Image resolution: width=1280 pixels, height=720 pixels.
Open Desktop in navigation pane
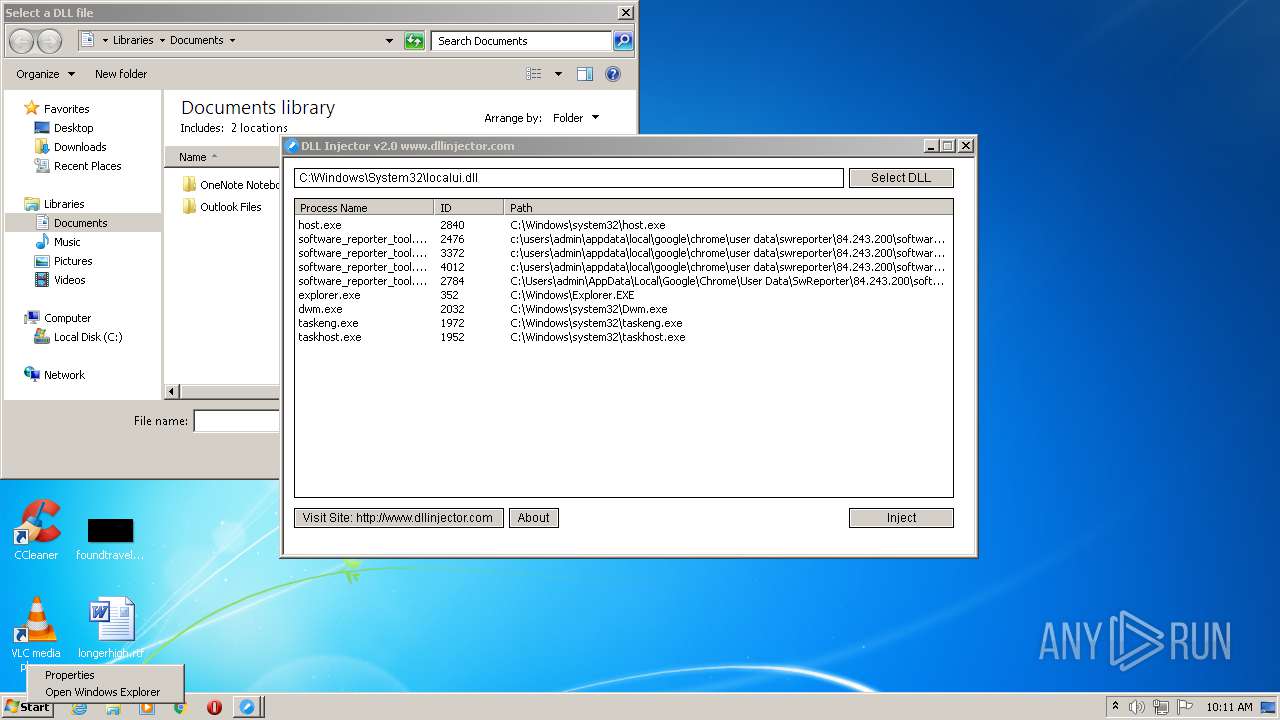pos(73,128)
